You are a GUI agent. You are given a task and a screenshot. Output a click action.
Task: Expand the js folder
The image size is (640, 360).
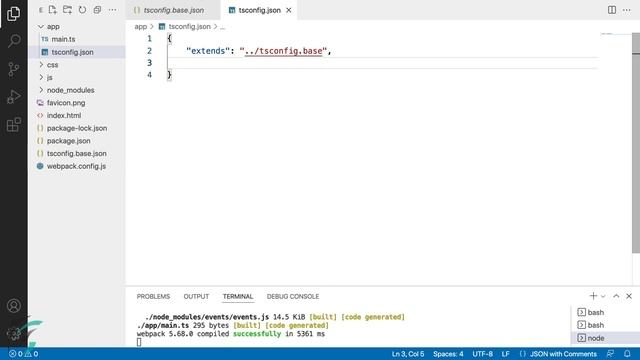[77, 77]
